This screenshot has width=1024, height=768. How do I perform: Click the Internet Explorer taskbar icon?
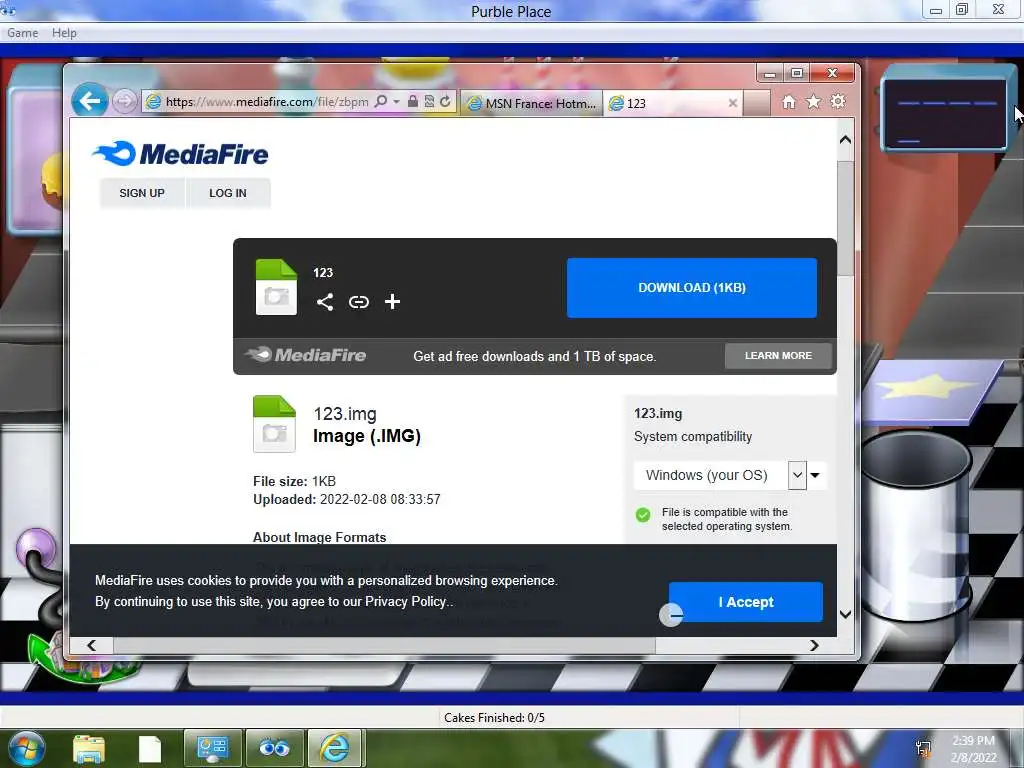(334, 748)
